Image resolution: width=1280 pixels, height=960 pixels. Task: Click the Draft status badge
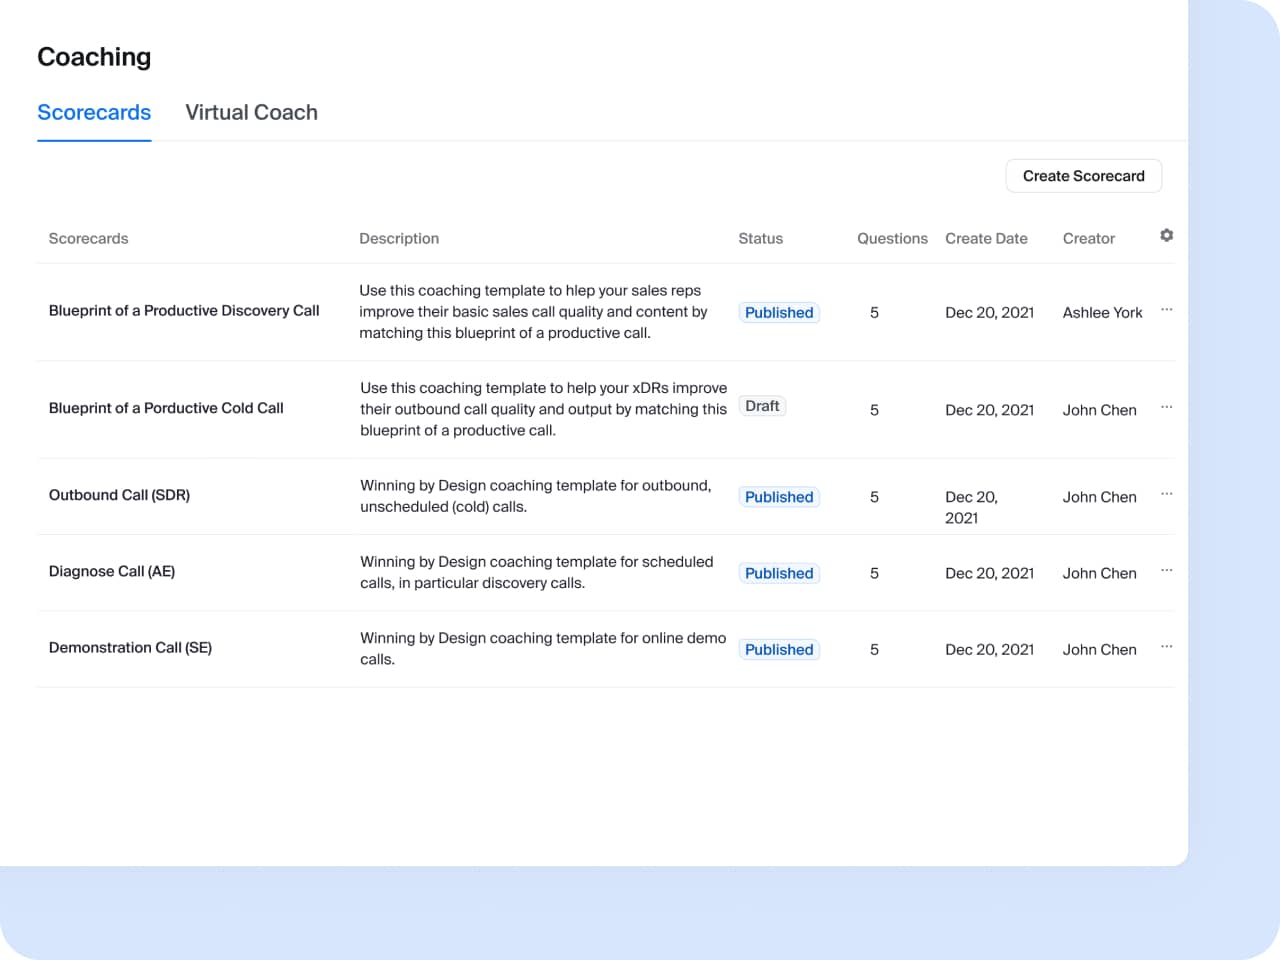click(762, 406)
